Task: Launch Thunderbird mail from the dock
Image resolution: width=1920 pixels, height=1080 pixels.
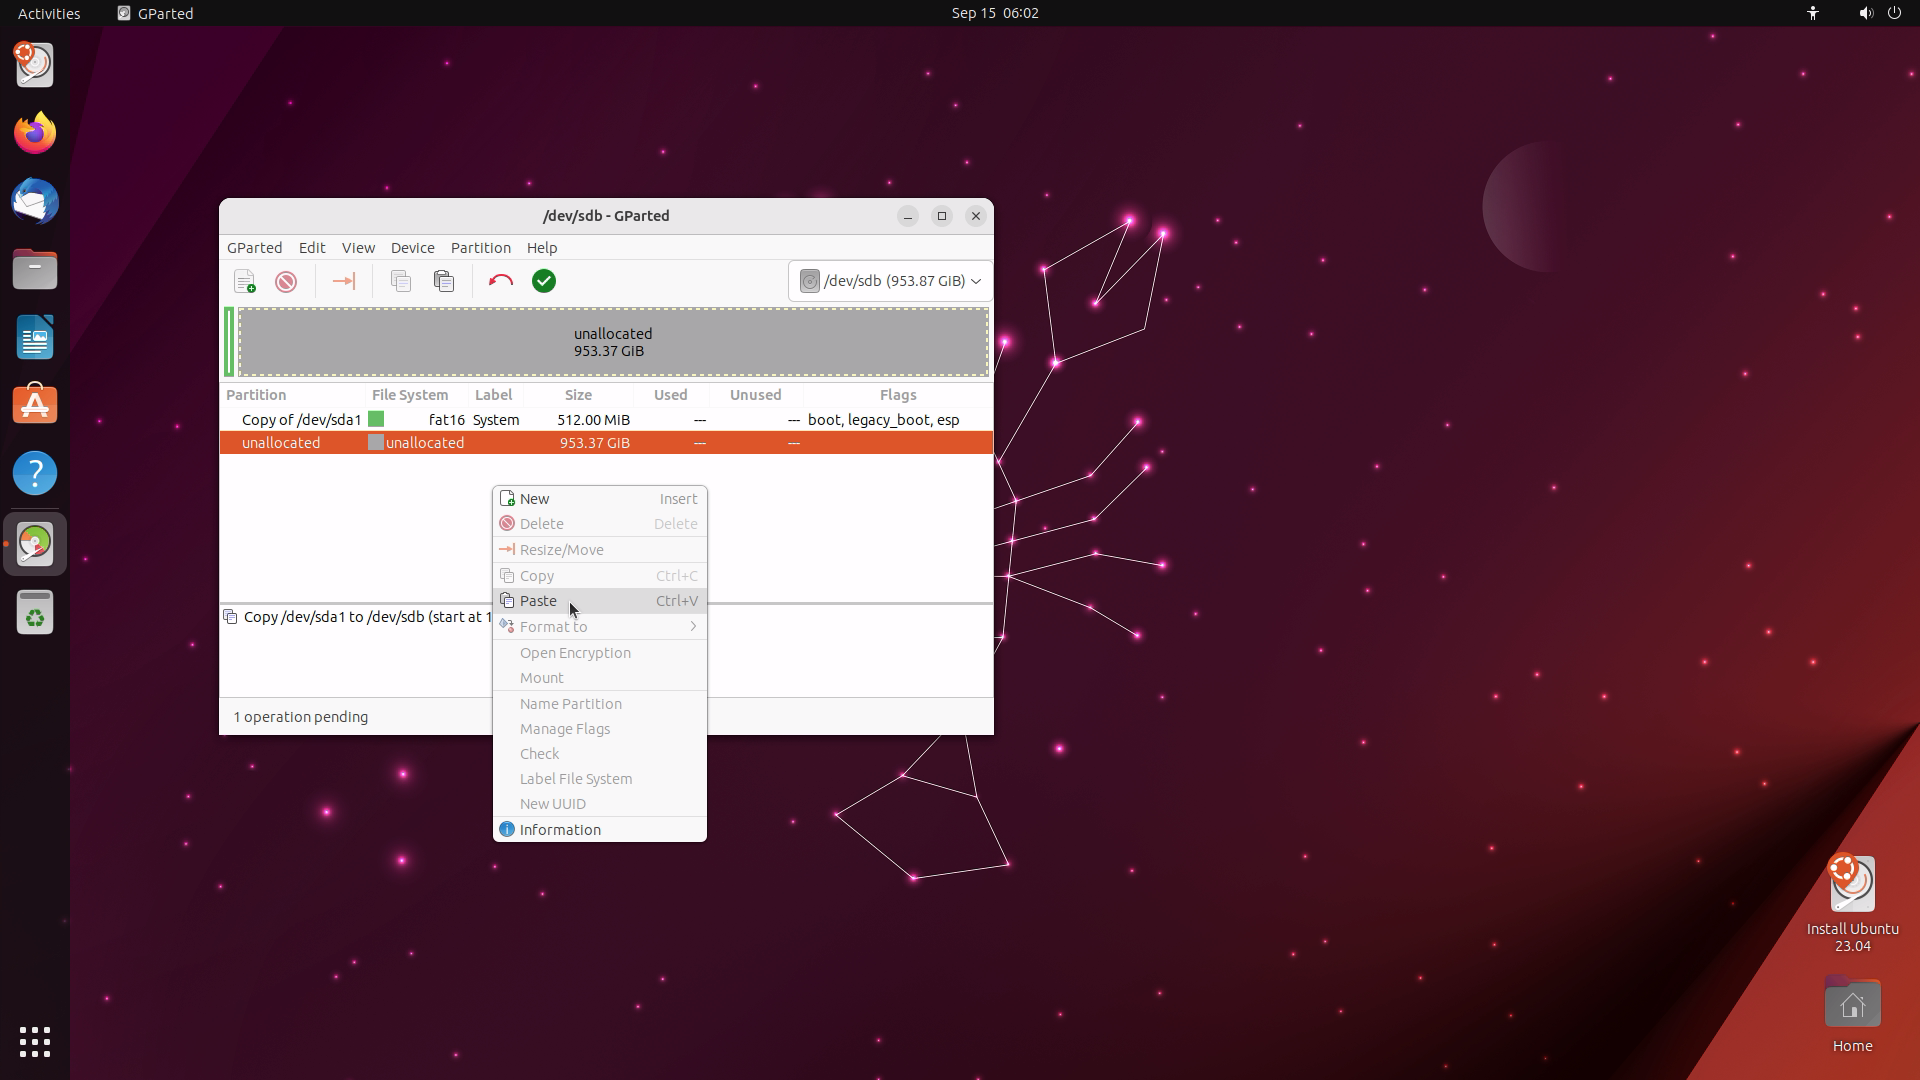Action: coord(35,201)
